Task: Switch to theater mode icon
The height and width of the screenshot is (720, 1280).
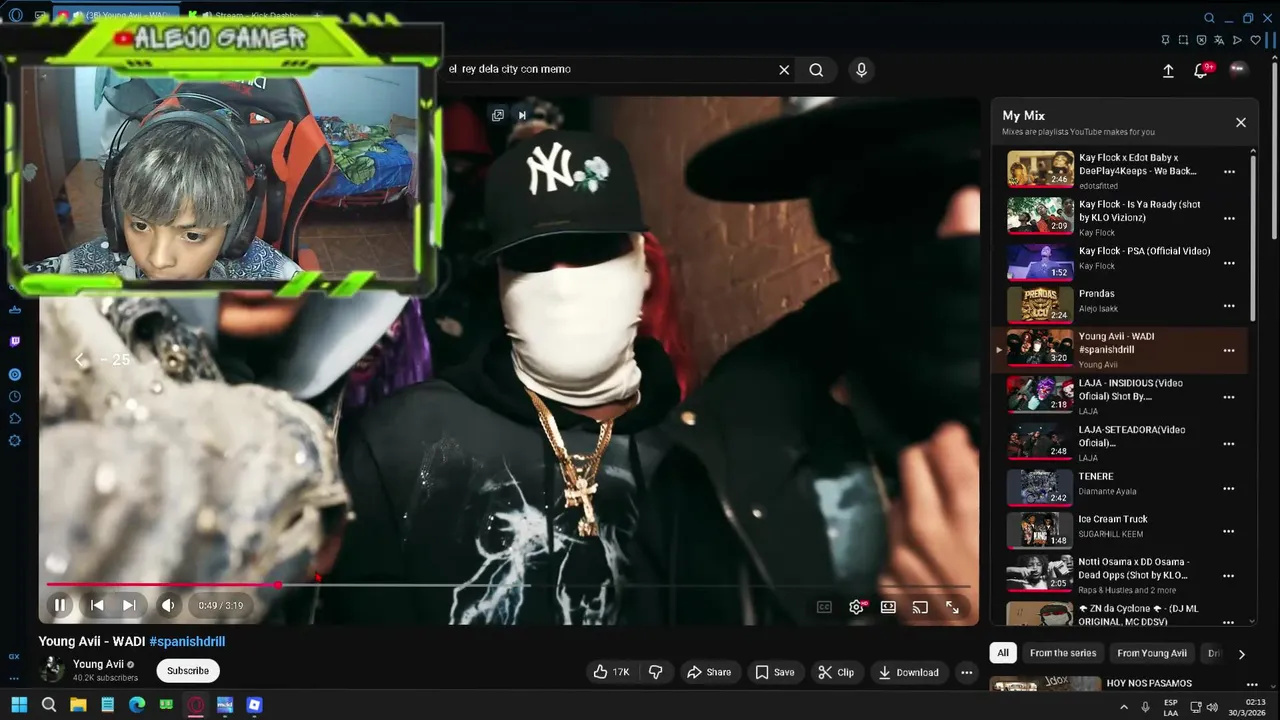Action: point(888,607)
